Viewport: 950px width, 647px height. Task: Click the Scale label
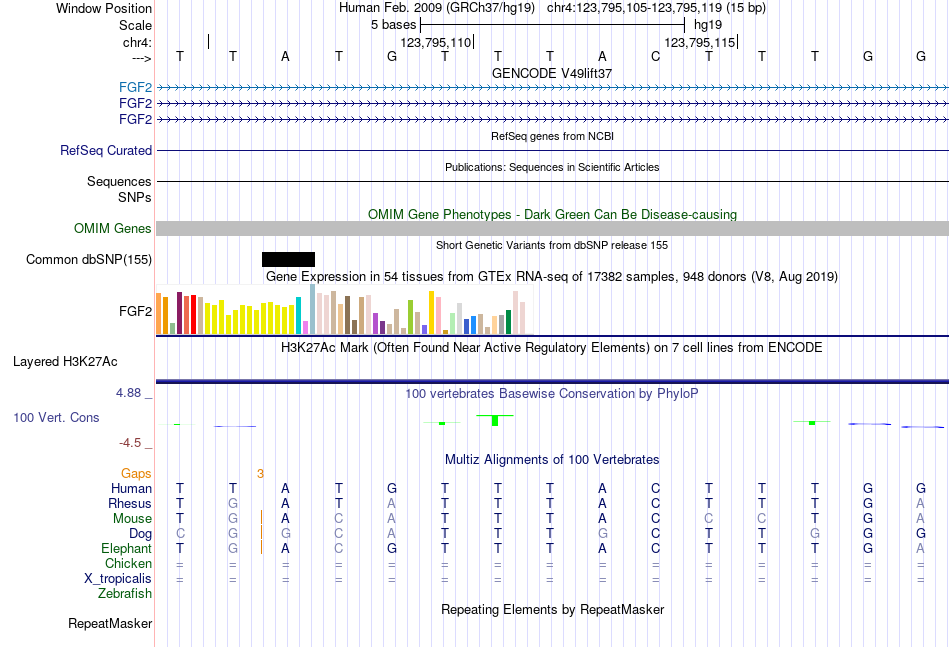135,25
